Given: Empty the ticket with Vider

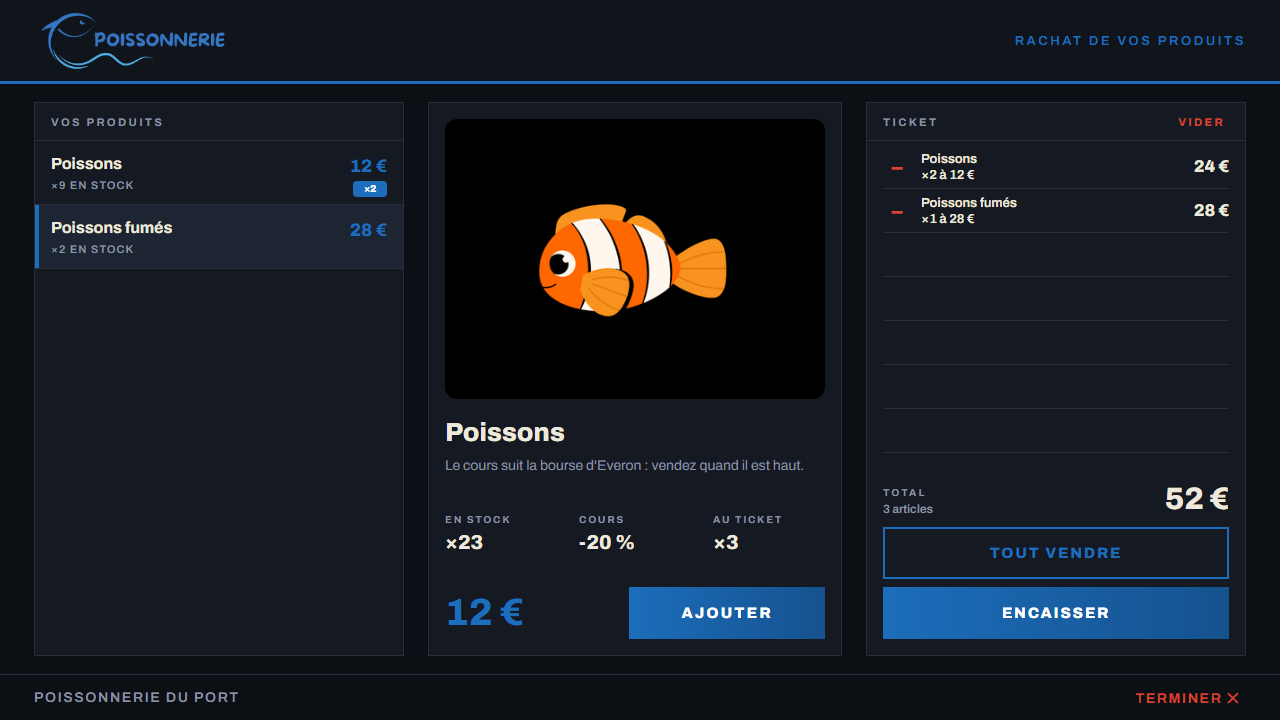Looking at the screenshot, I should (1201, 122).
